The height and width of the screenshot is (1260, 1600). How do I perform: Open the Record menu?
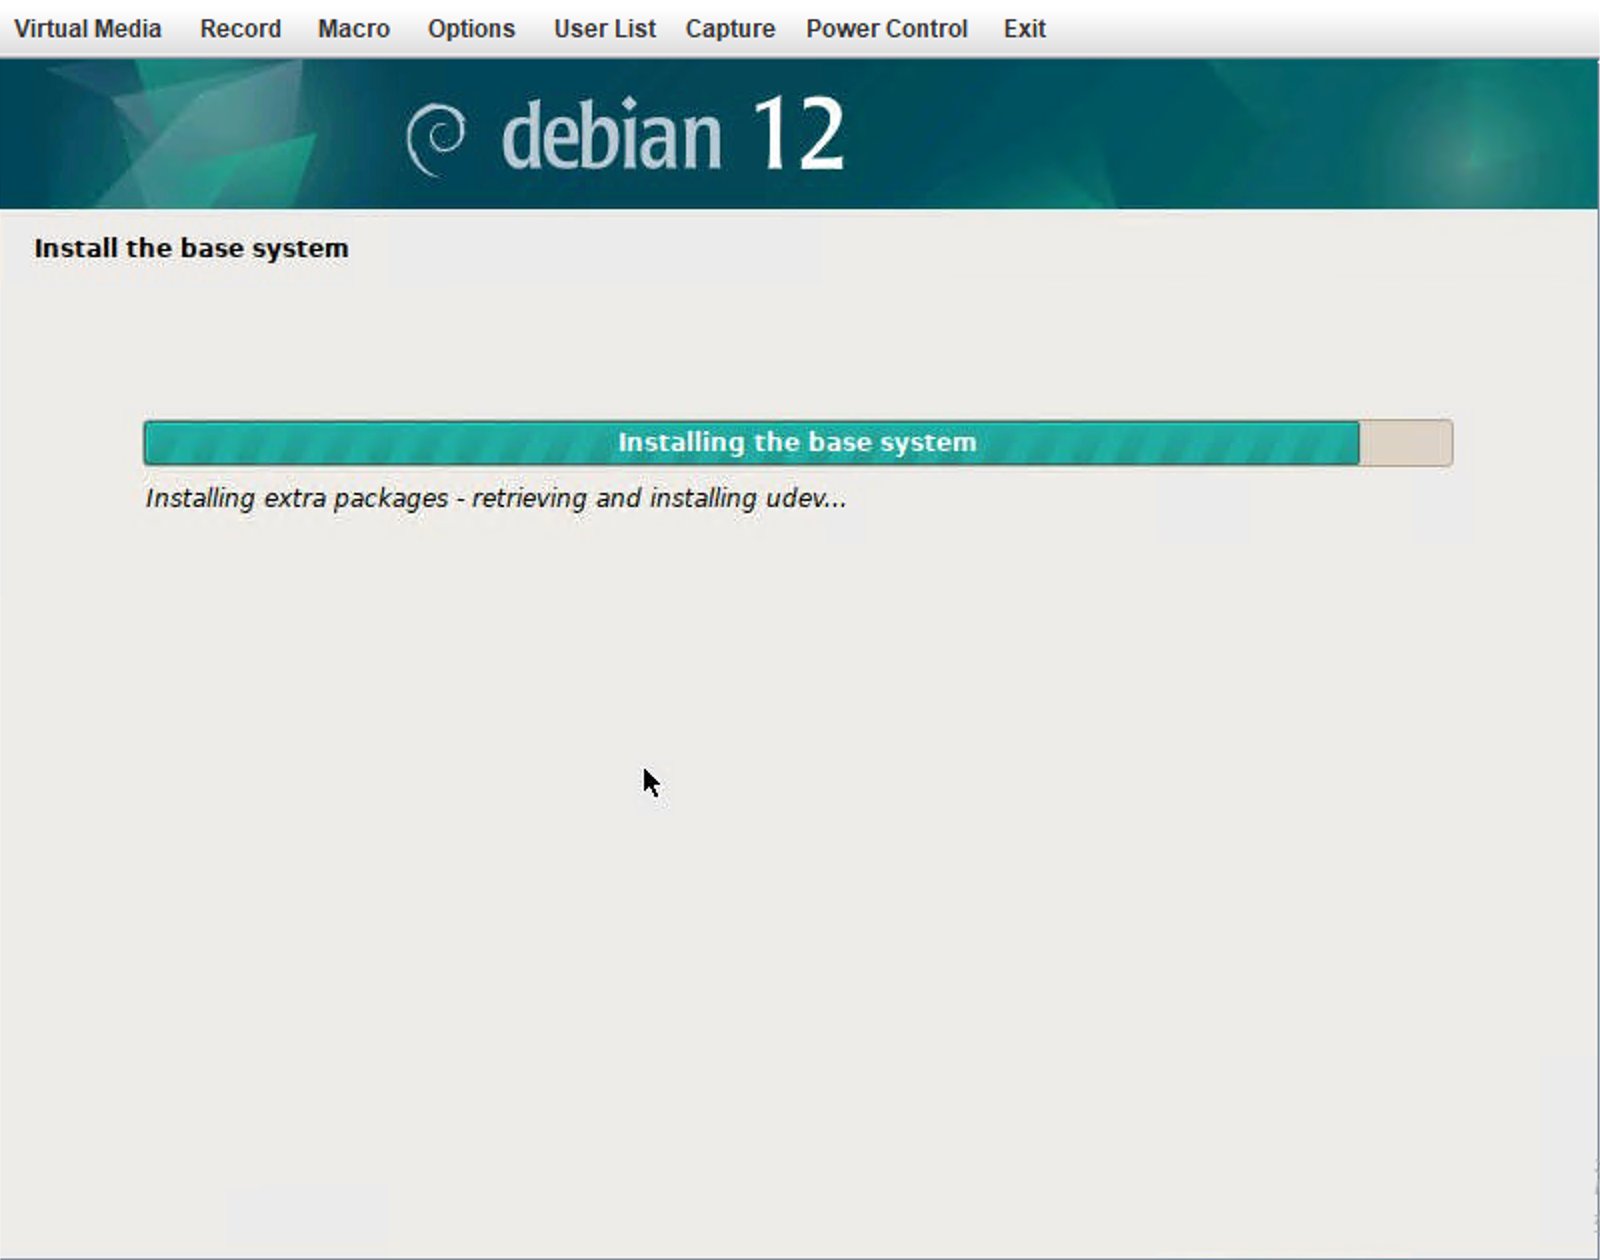(x=240, y=29)
